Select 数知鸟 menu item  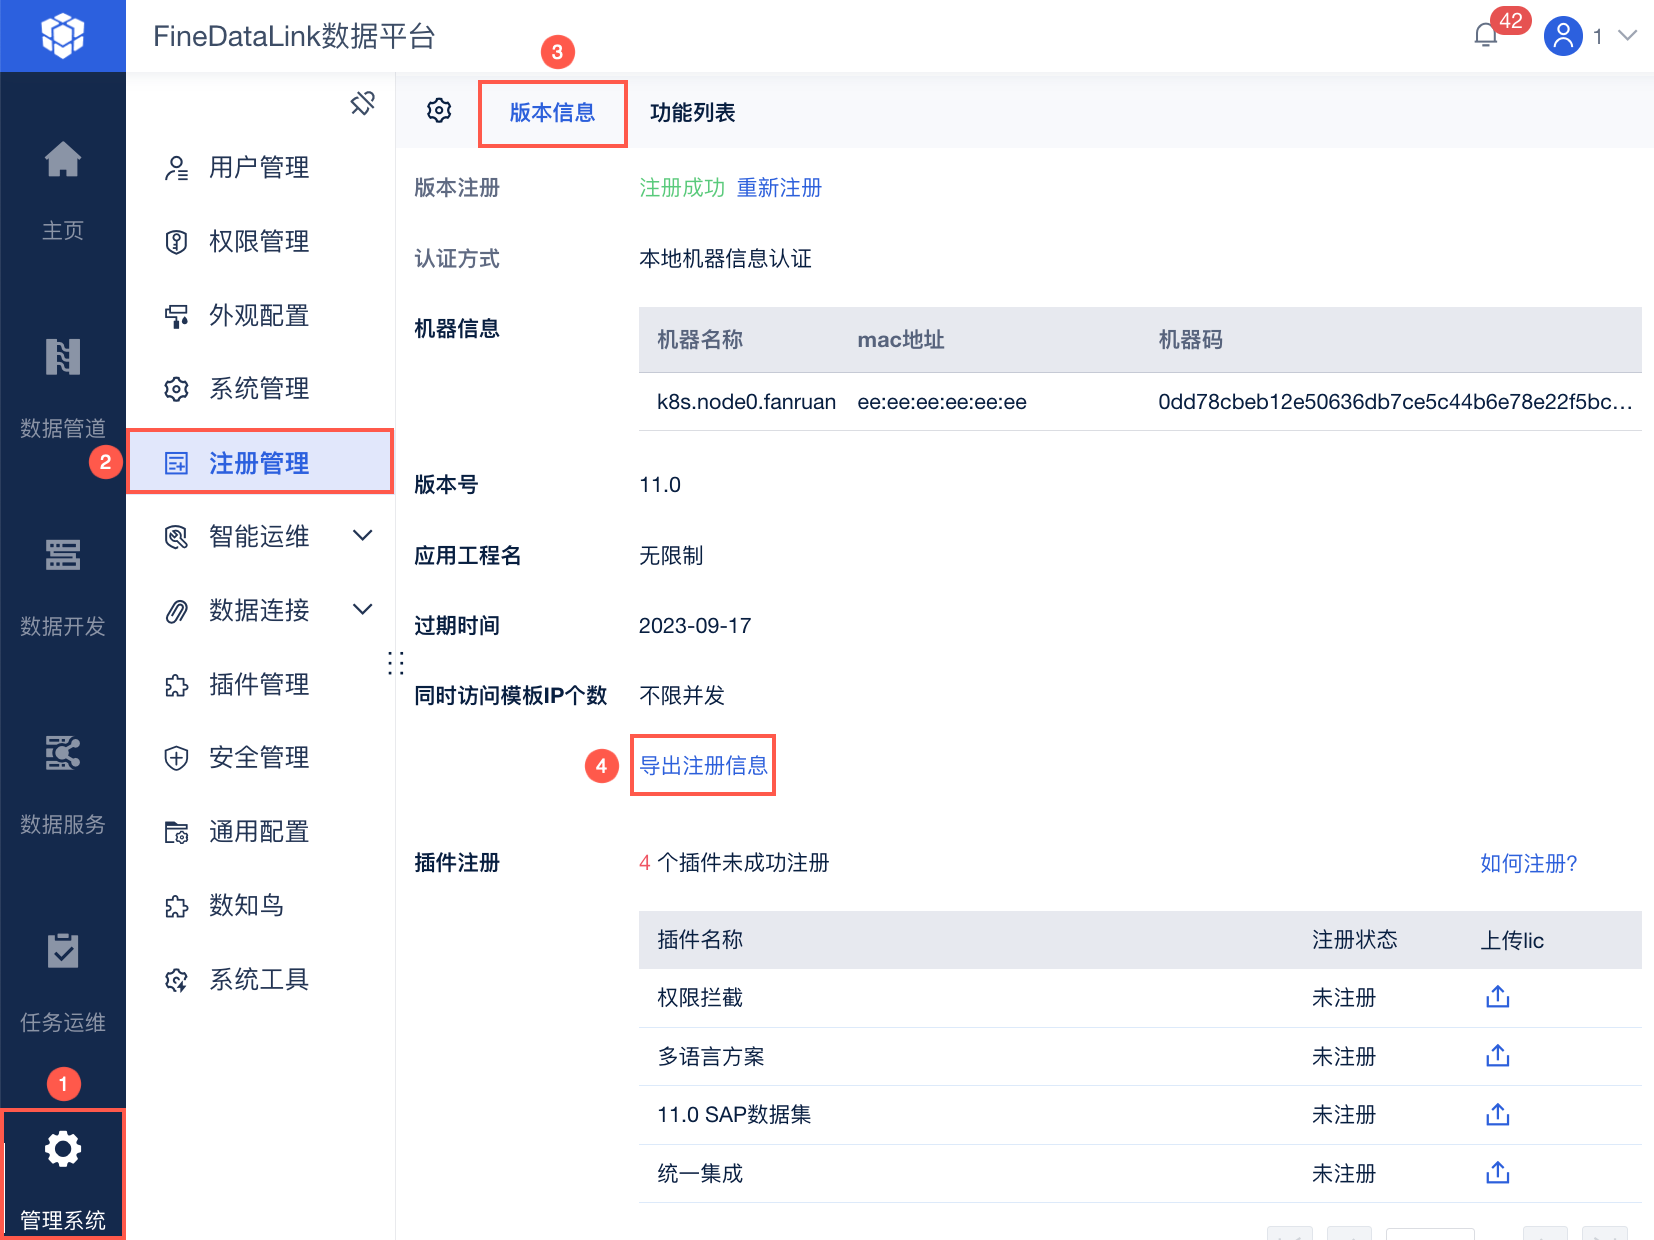(x=260, y=906)
